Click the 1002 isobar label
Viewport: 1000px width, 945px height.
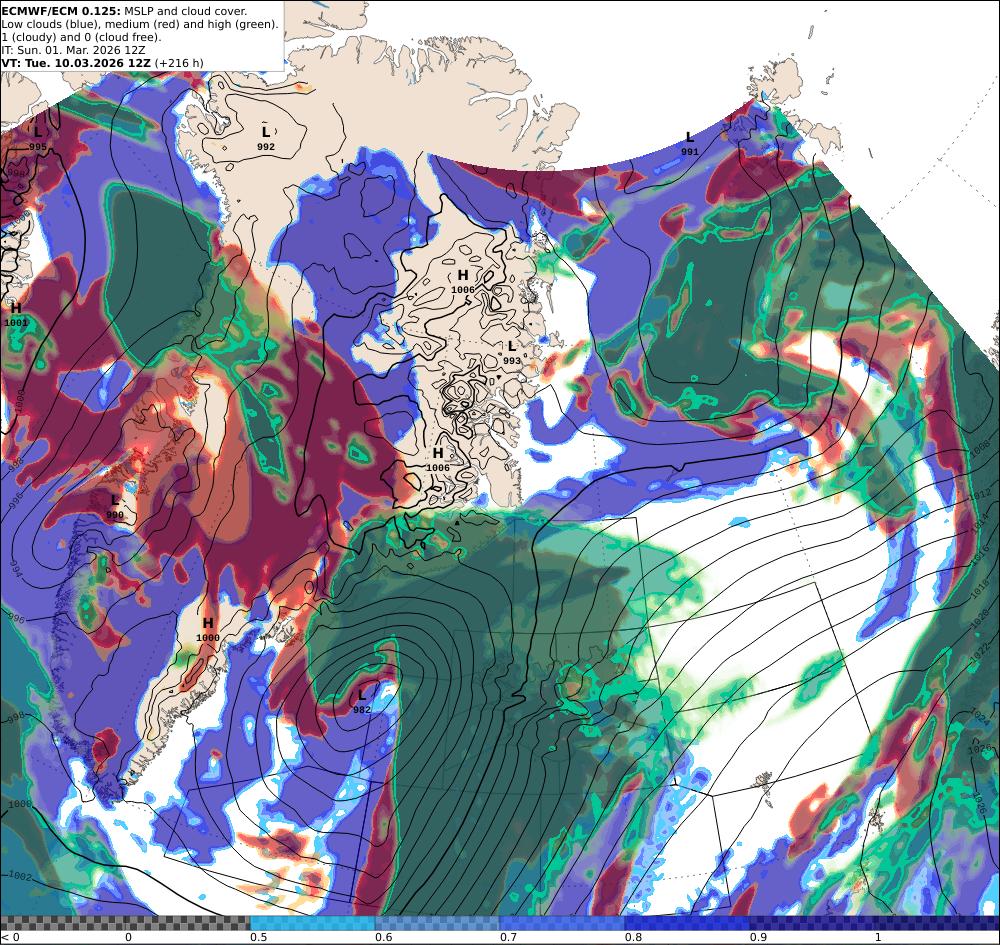click(x=19, y=877)
